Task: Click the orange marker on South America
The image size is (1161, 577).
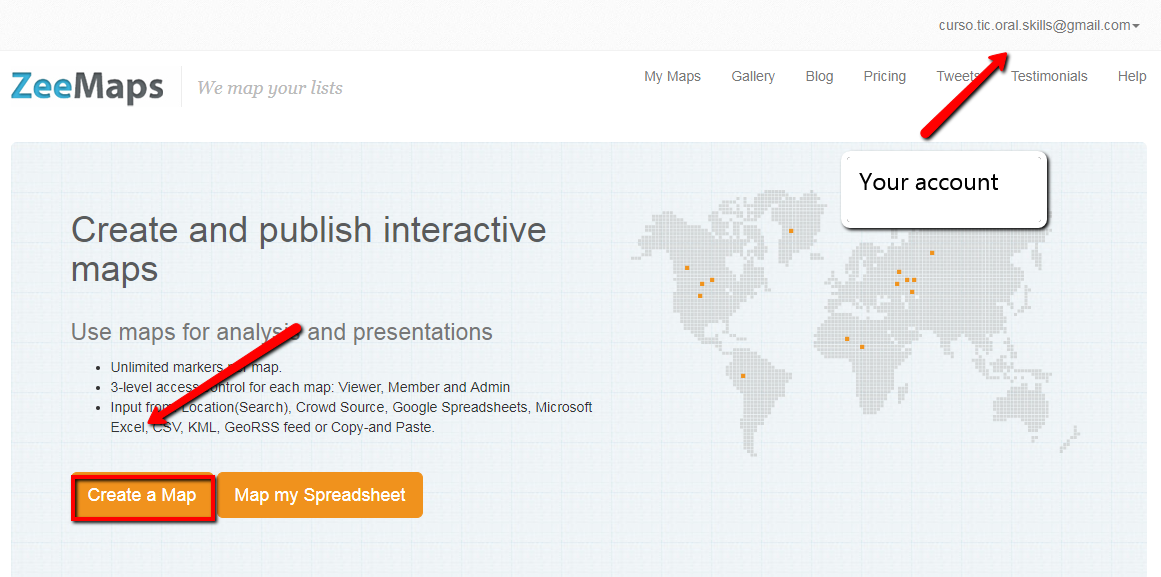Action: pos(743,376)
